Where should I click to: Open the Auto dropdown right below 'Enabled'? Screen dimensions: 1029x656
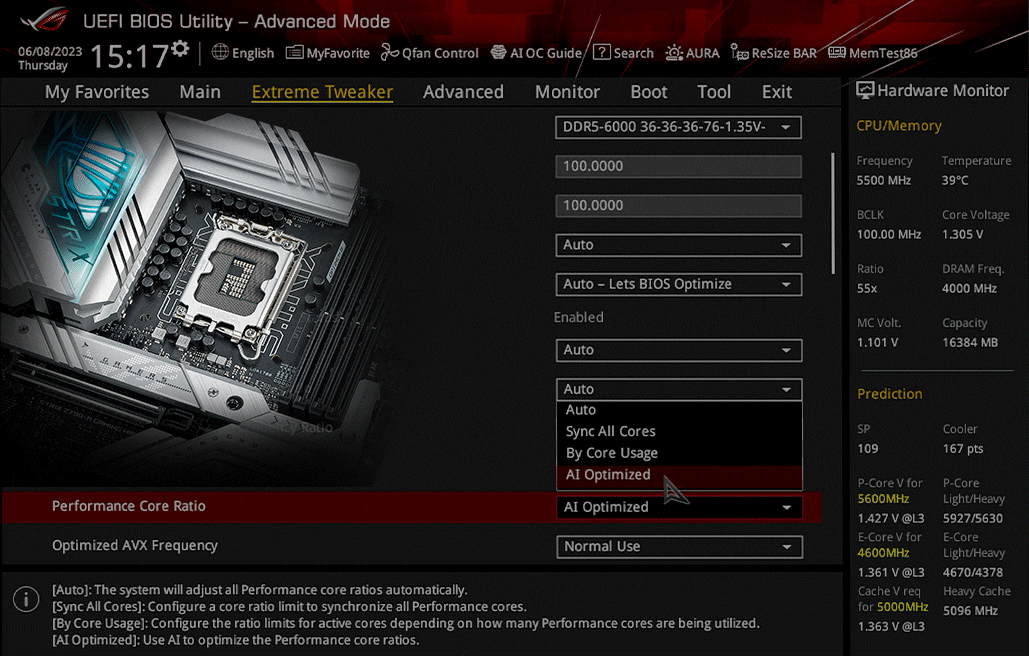point(679,350)
